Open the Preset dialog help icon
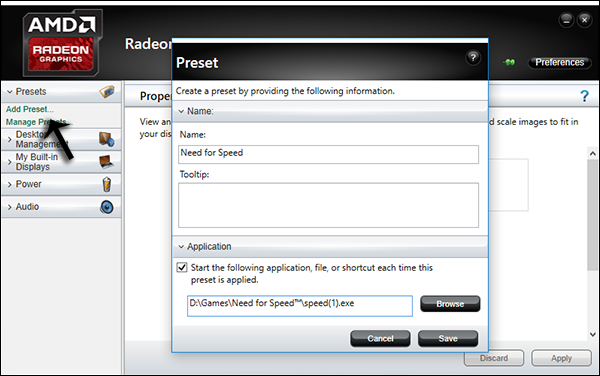The height and width of the screenshot is (376, 600). (x=473, y=58)
